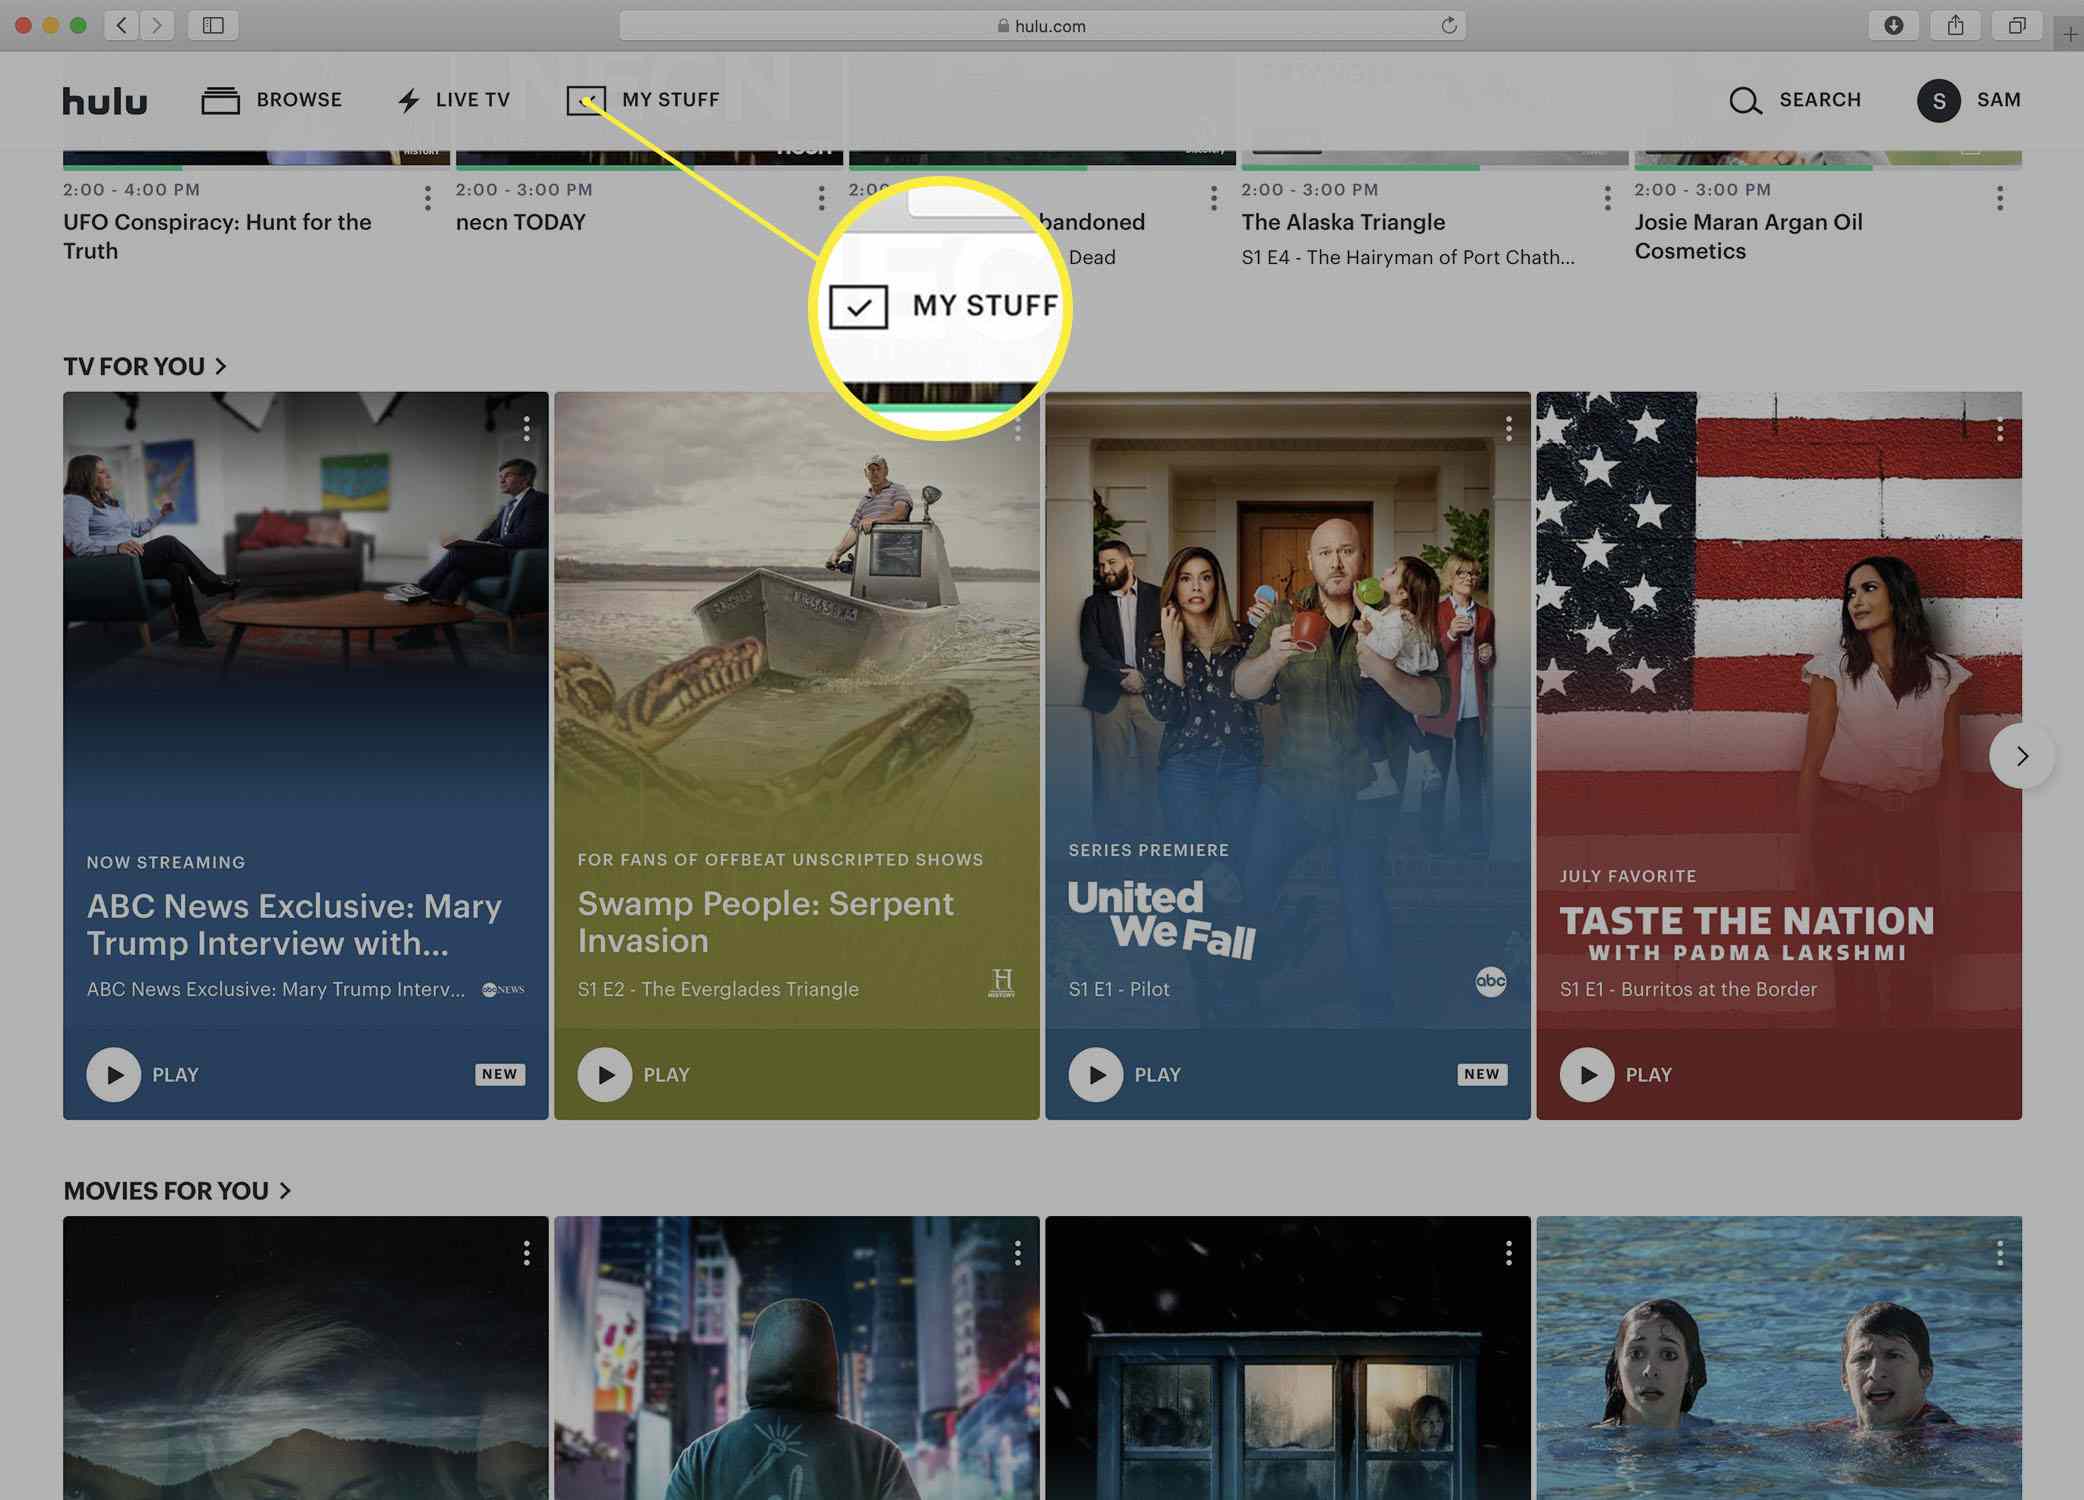
Task: Expand the TV FOR YOU section
Action: point(145,366)
